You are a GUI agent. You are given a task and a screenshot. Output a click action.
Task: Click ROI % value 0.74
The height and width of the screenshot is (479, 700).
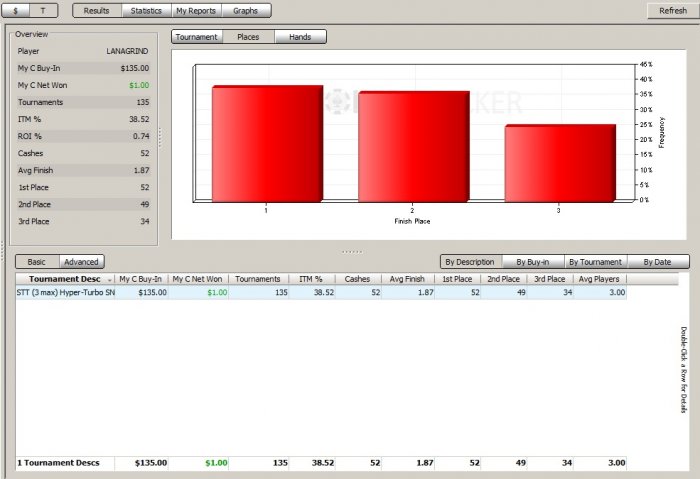point(141,136)
